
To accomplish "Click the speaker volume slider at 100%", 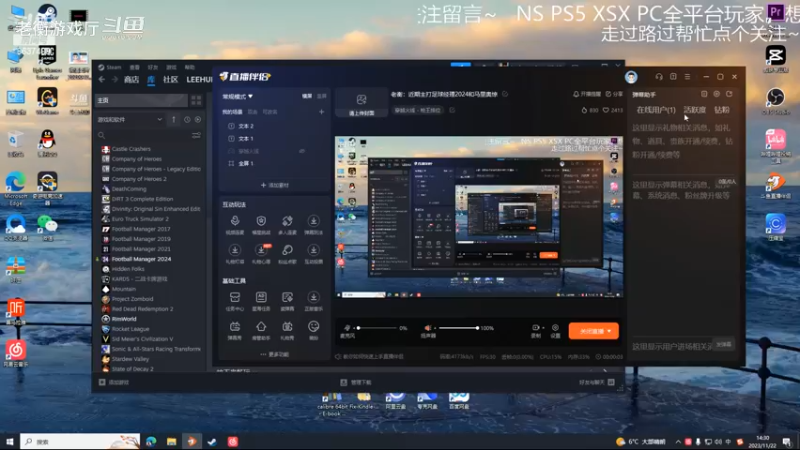I will (x=458, y=328).
